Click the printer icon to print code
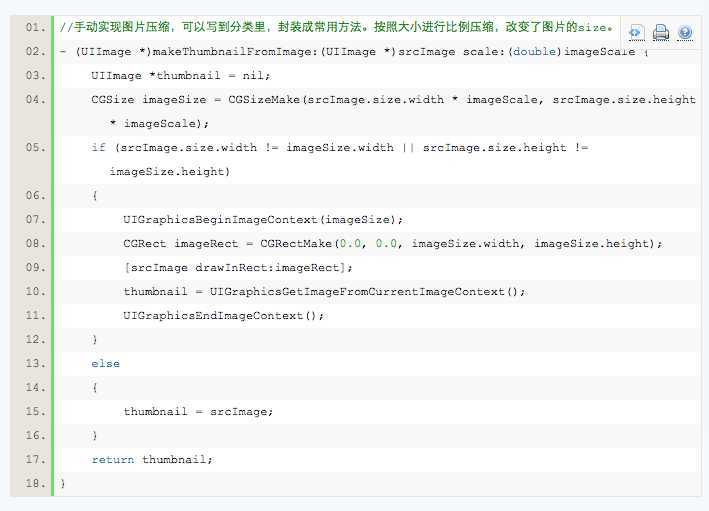Viewport: 709px width, 511px height. click(x=661, y=33)
